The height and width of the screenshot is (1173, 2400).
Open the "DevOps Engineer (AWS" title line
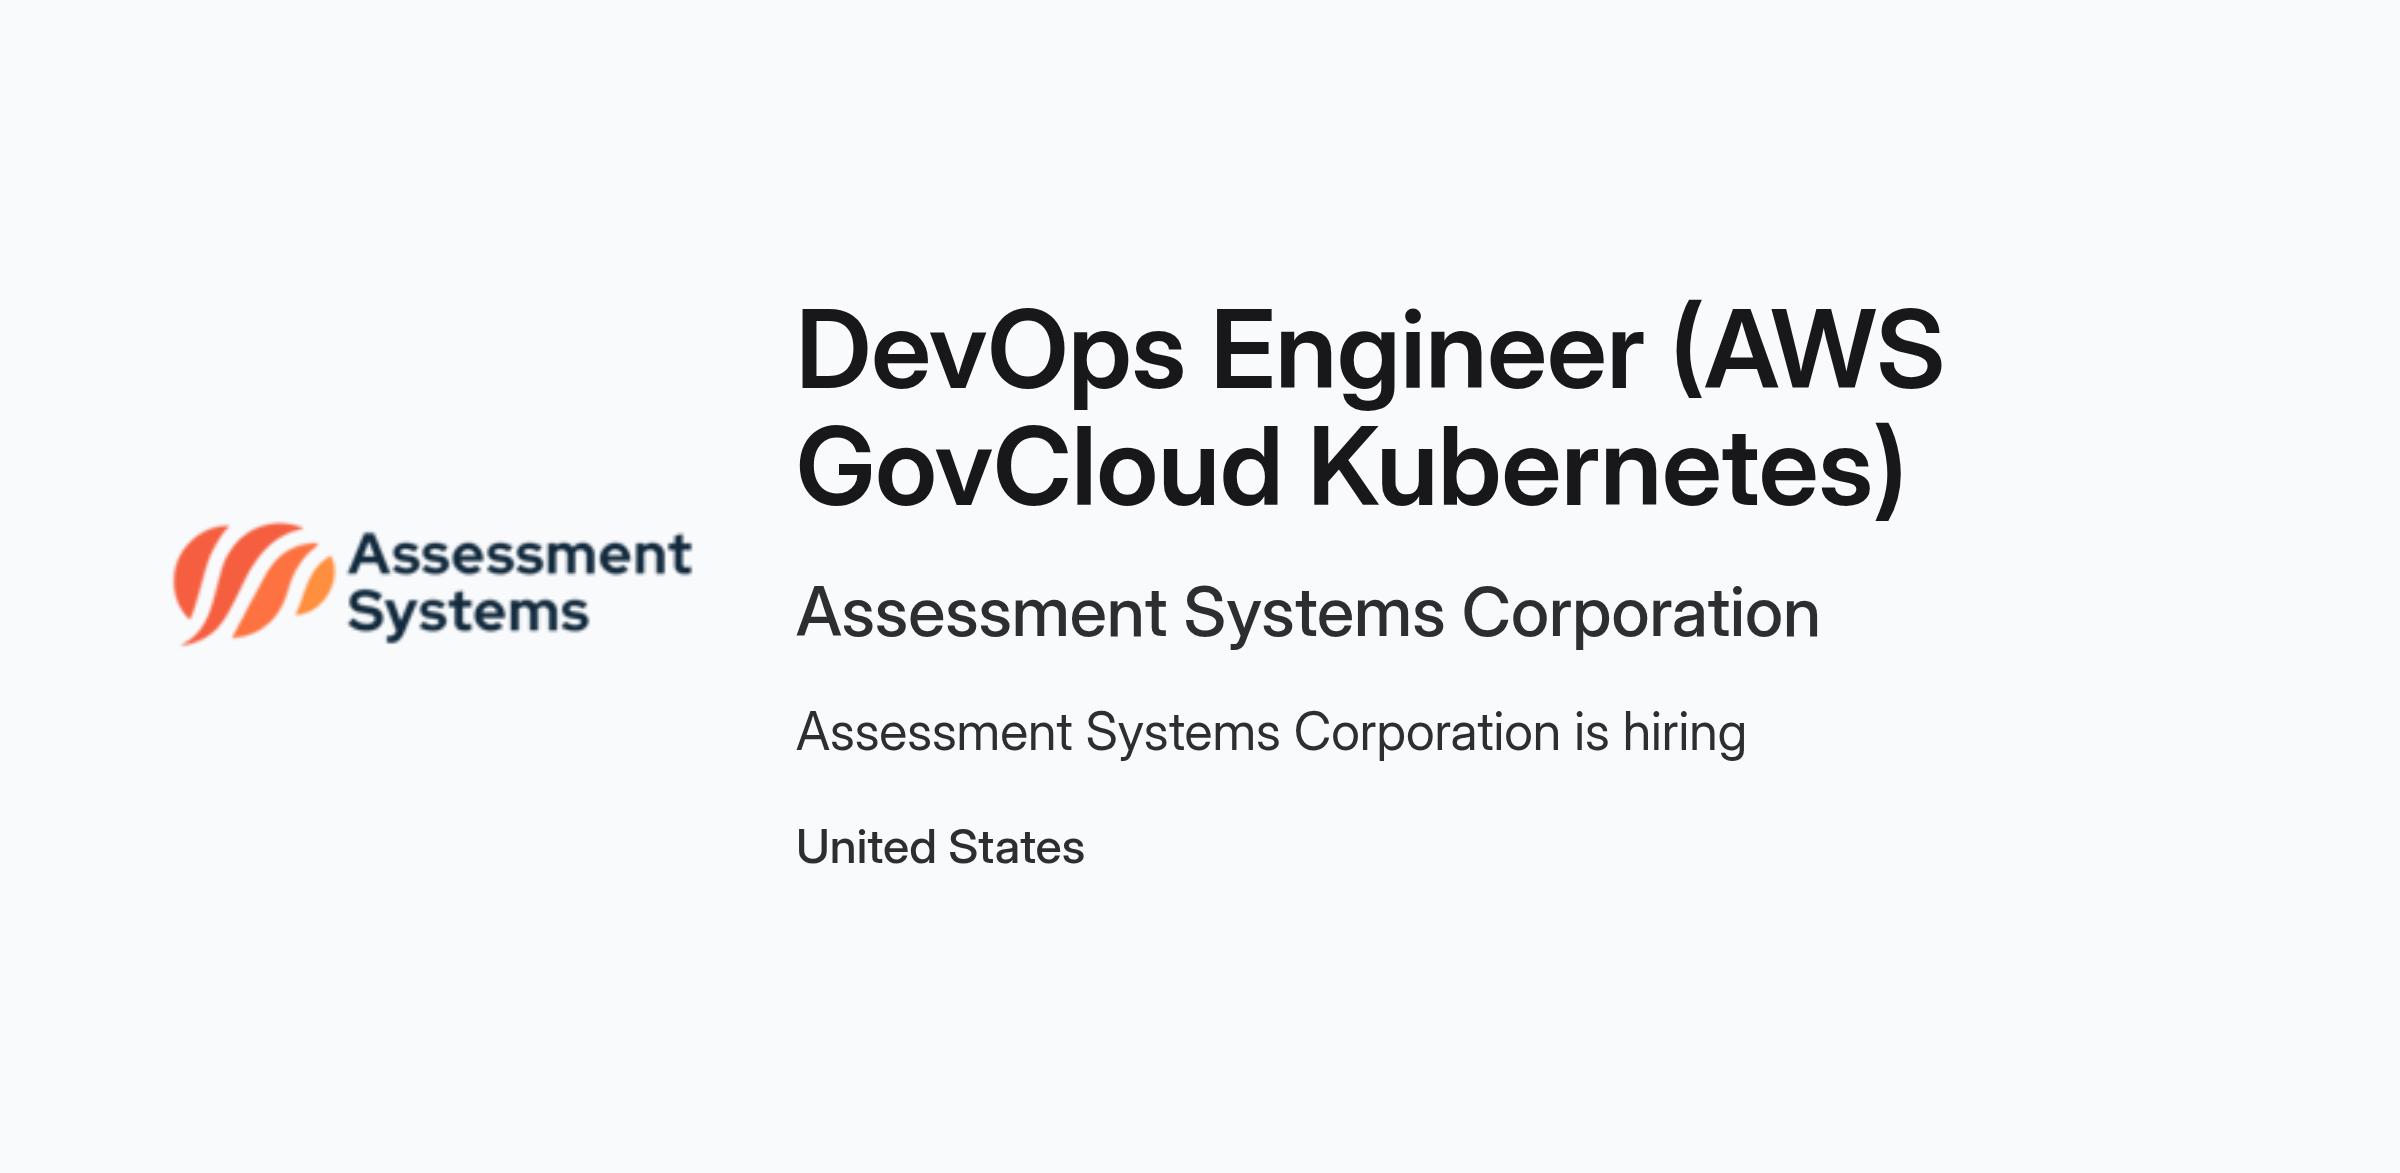1369,351
